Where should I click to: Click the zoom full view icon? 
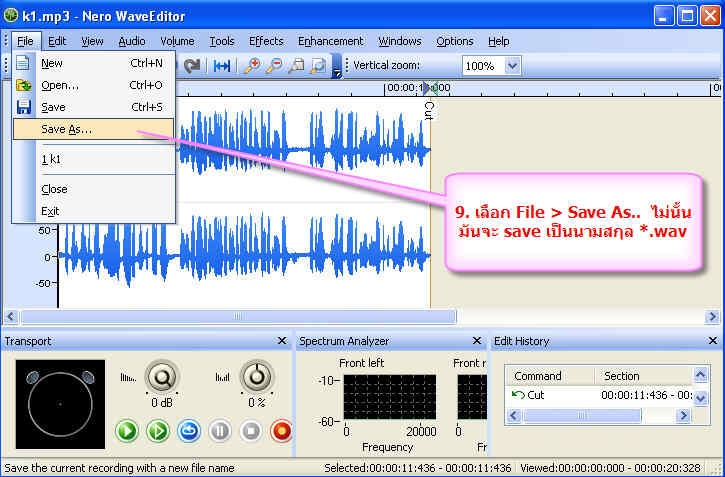tap(318, 66)
